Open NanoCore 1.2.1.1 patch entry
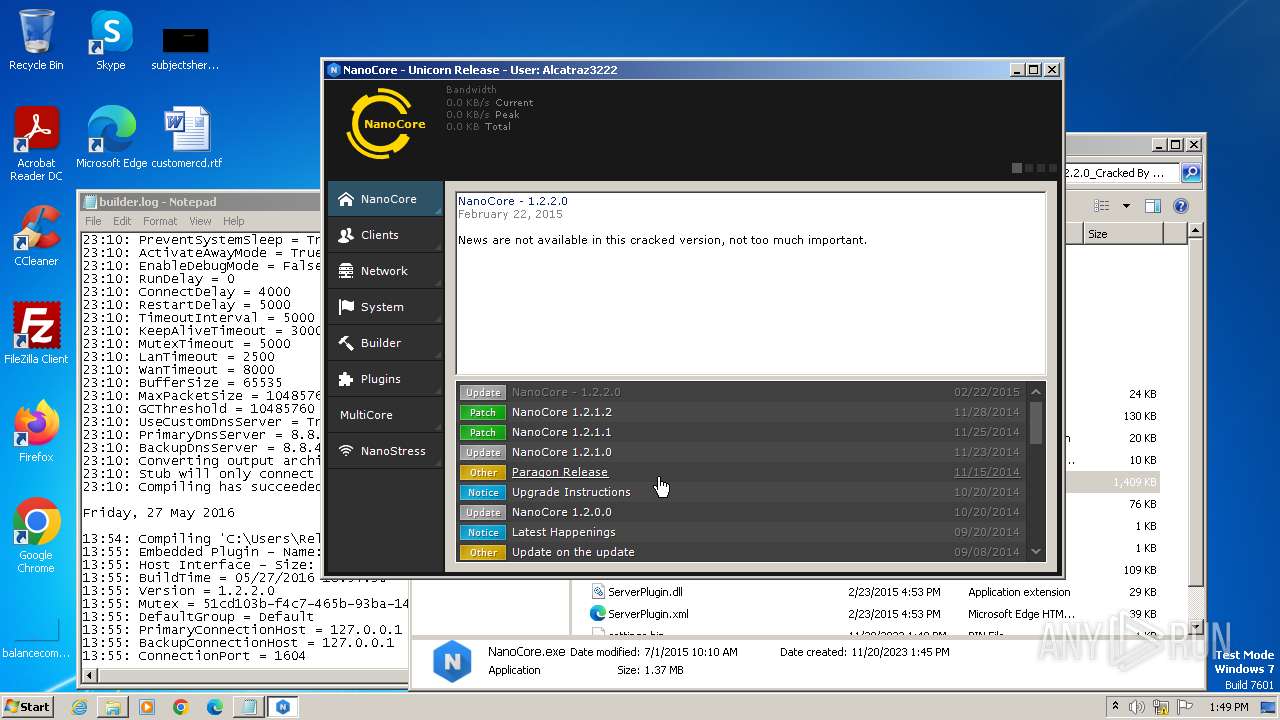Viewport: 1280px width, 720px height. (741, 432)
